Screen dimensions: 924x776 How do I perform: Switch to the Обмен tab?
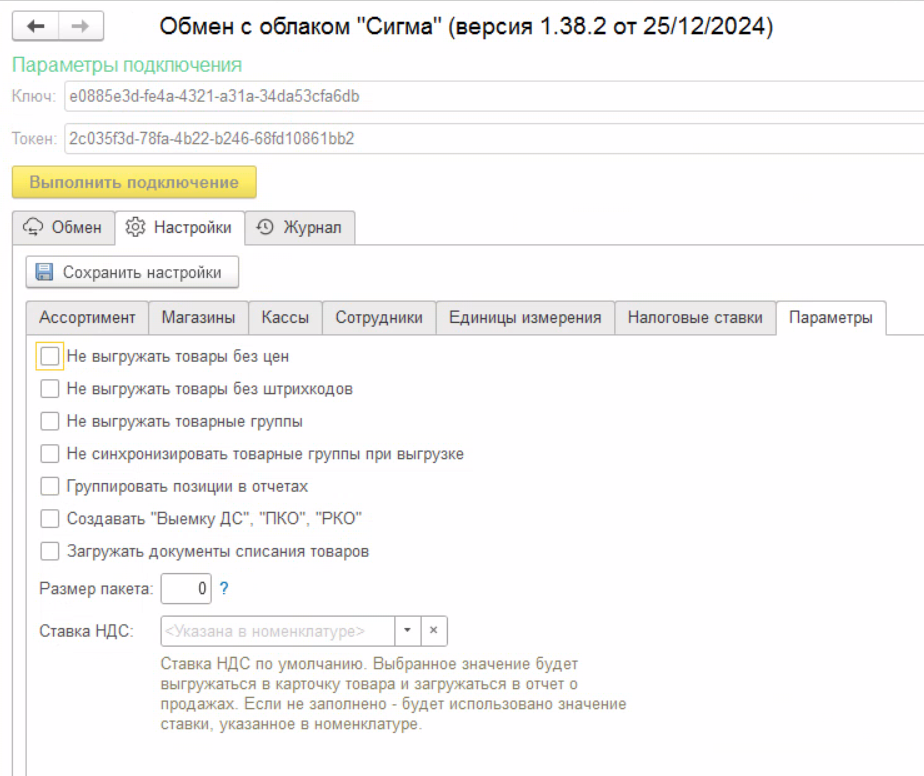pyautogui.click(x=64, y=227)
